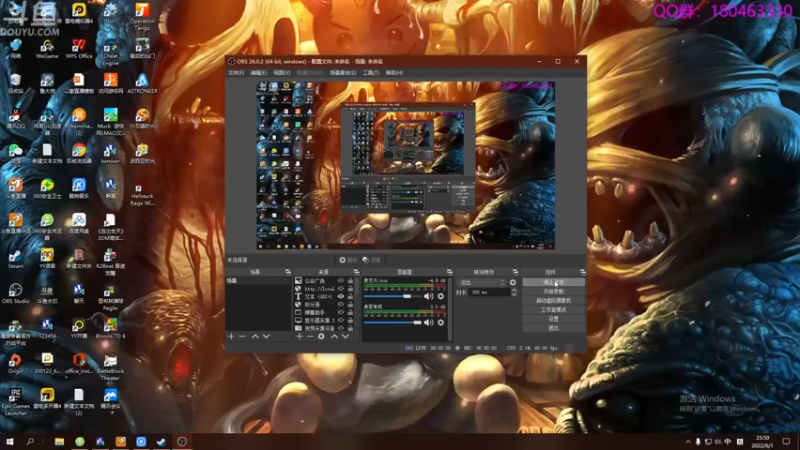Toggle visibility of the 公会广告 source

click(x=341, y=281)
